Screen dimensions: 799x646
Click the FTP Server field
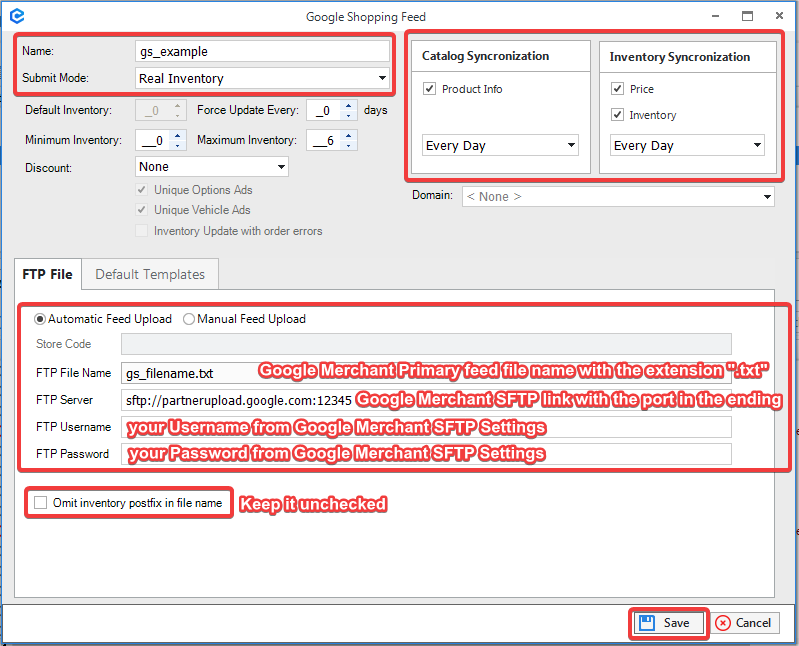426,400
